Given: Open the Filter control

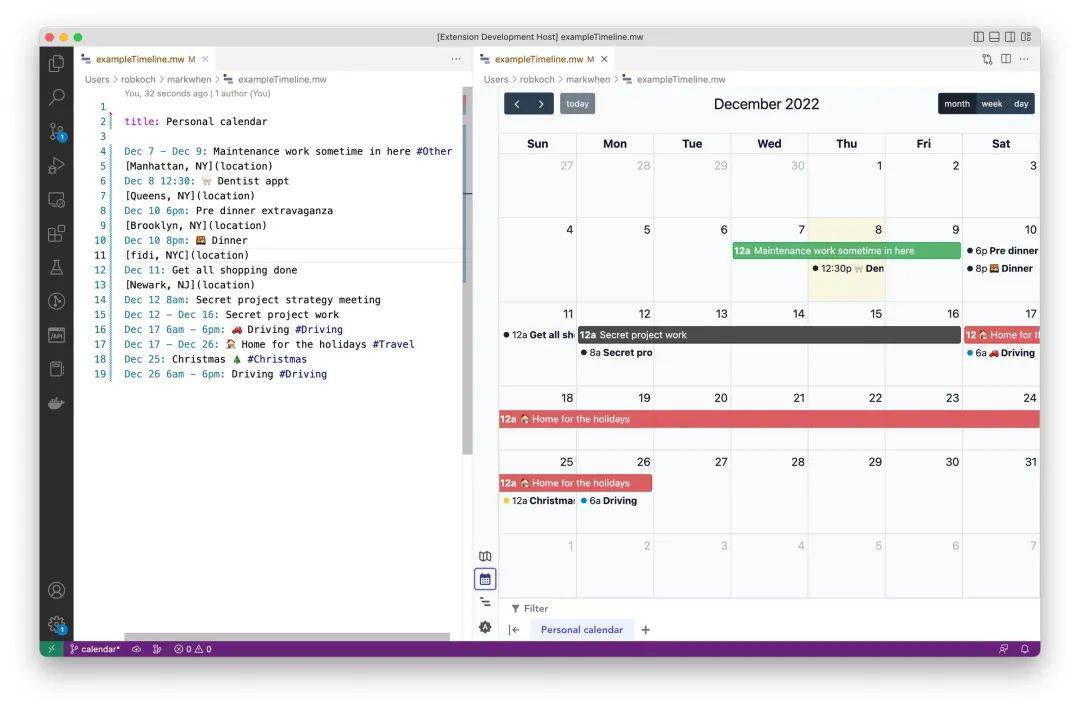Looking at the screenshot, I should pyautogui.click(x=530, y=608).
